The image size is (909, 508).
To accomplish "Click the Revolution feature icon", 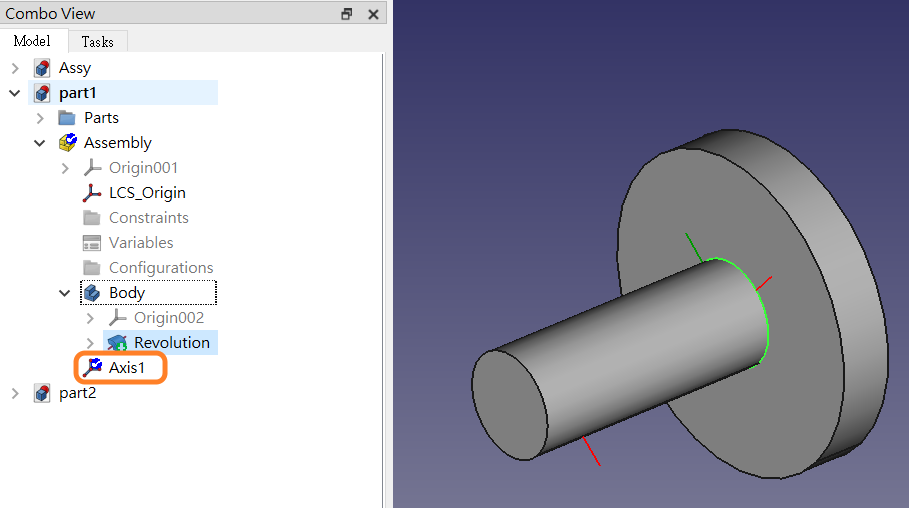I will coord(117,343).
